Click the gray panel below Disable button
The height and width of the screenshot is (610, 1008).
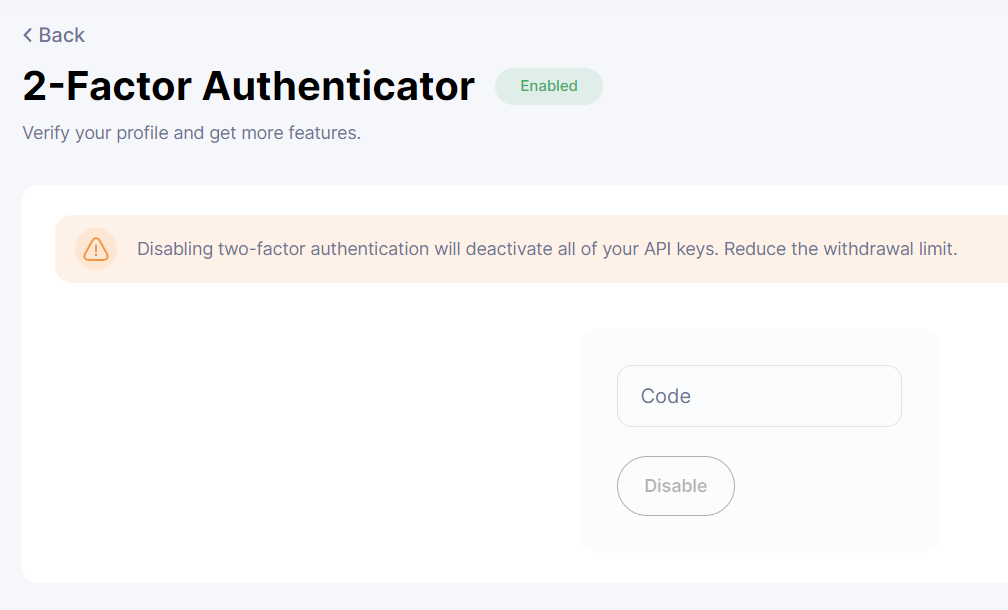pyautogui.click(x=760, y=535)
